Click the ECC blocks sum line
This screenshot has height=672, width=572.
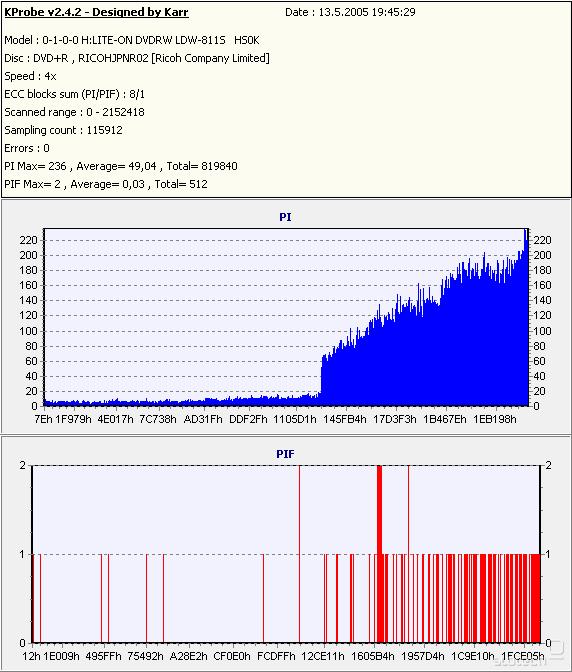click(x=75, y=94)
